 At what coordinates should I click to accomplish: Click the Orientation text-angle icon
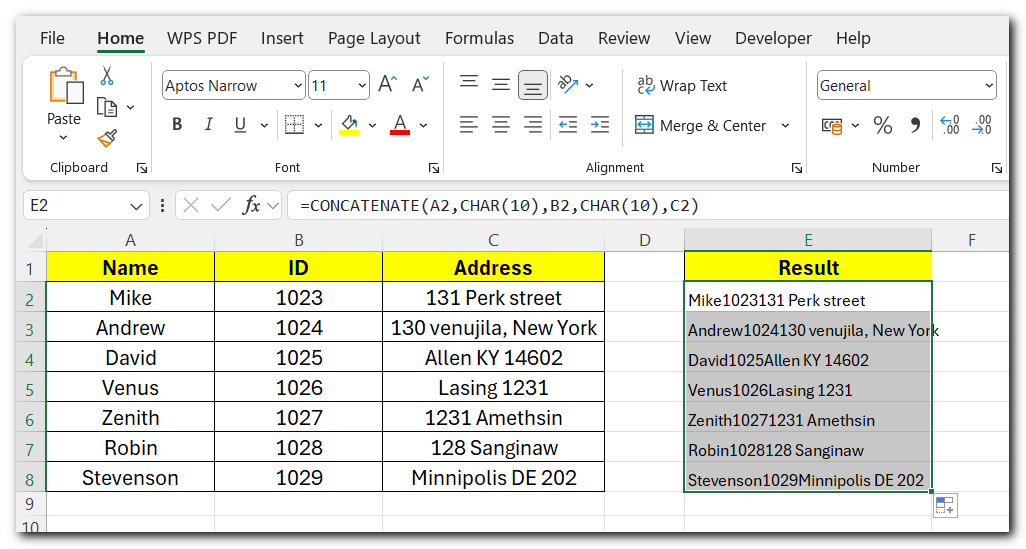(567, 84)
